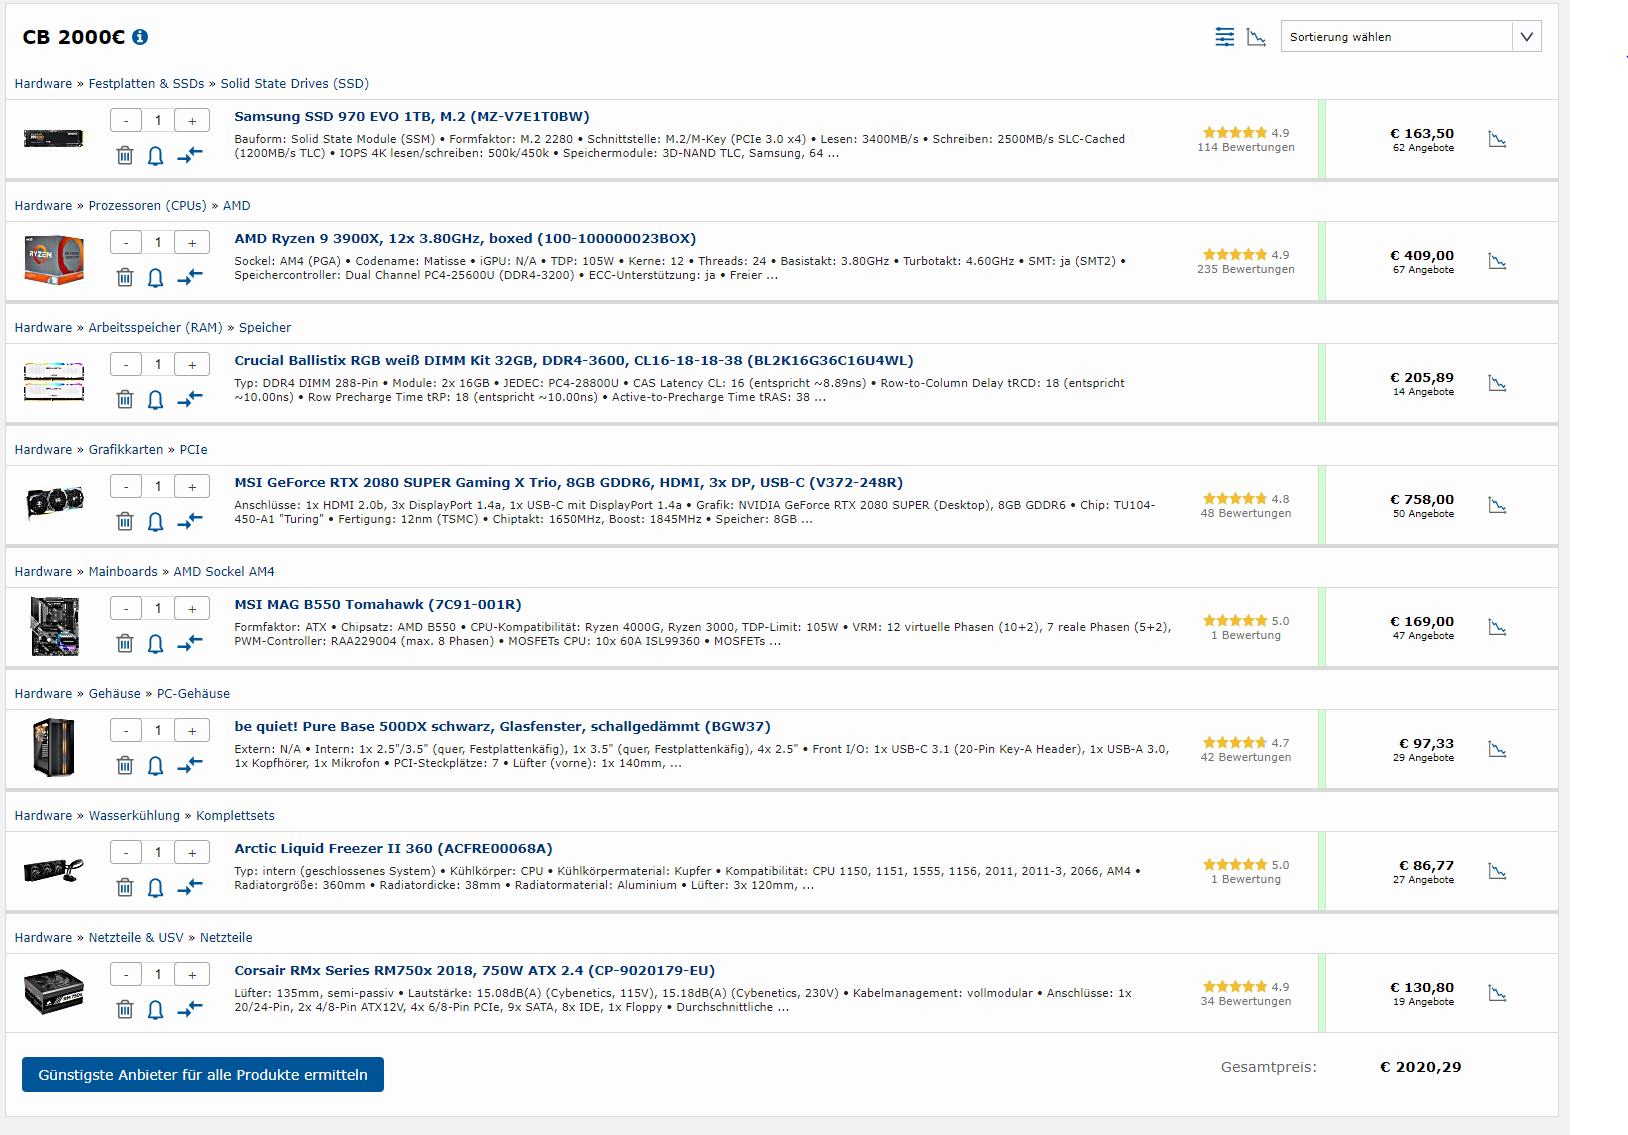
Task: Go to Netzteile & USV breadcrumb
Action: click(x=136, y=937)
